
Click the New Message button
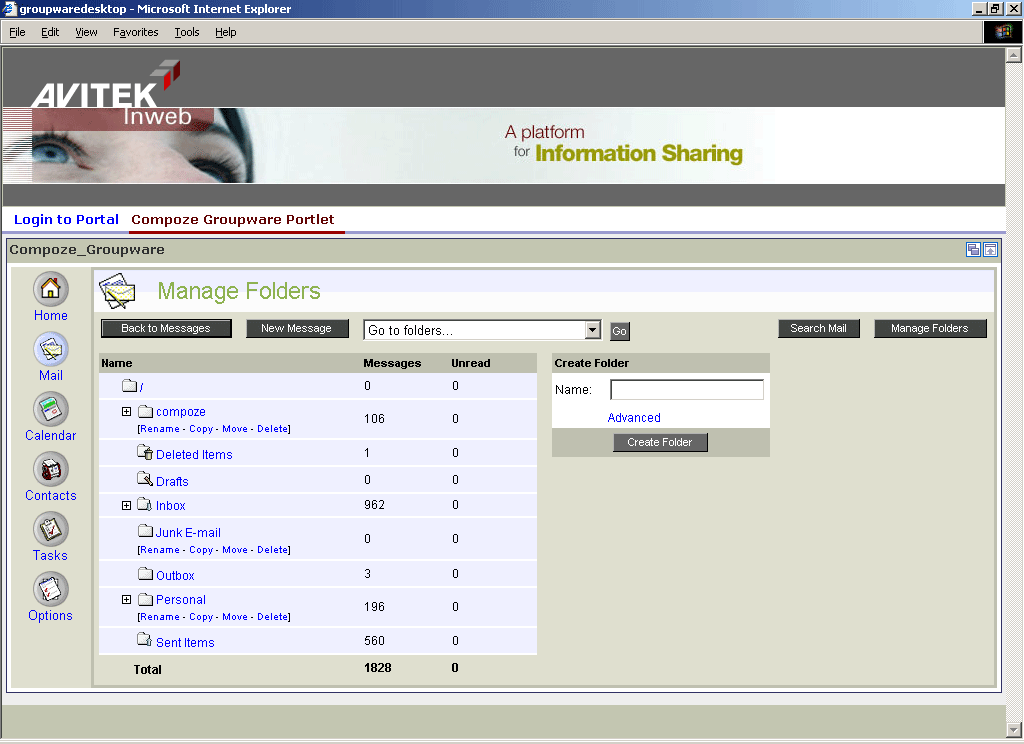(296, 329)
